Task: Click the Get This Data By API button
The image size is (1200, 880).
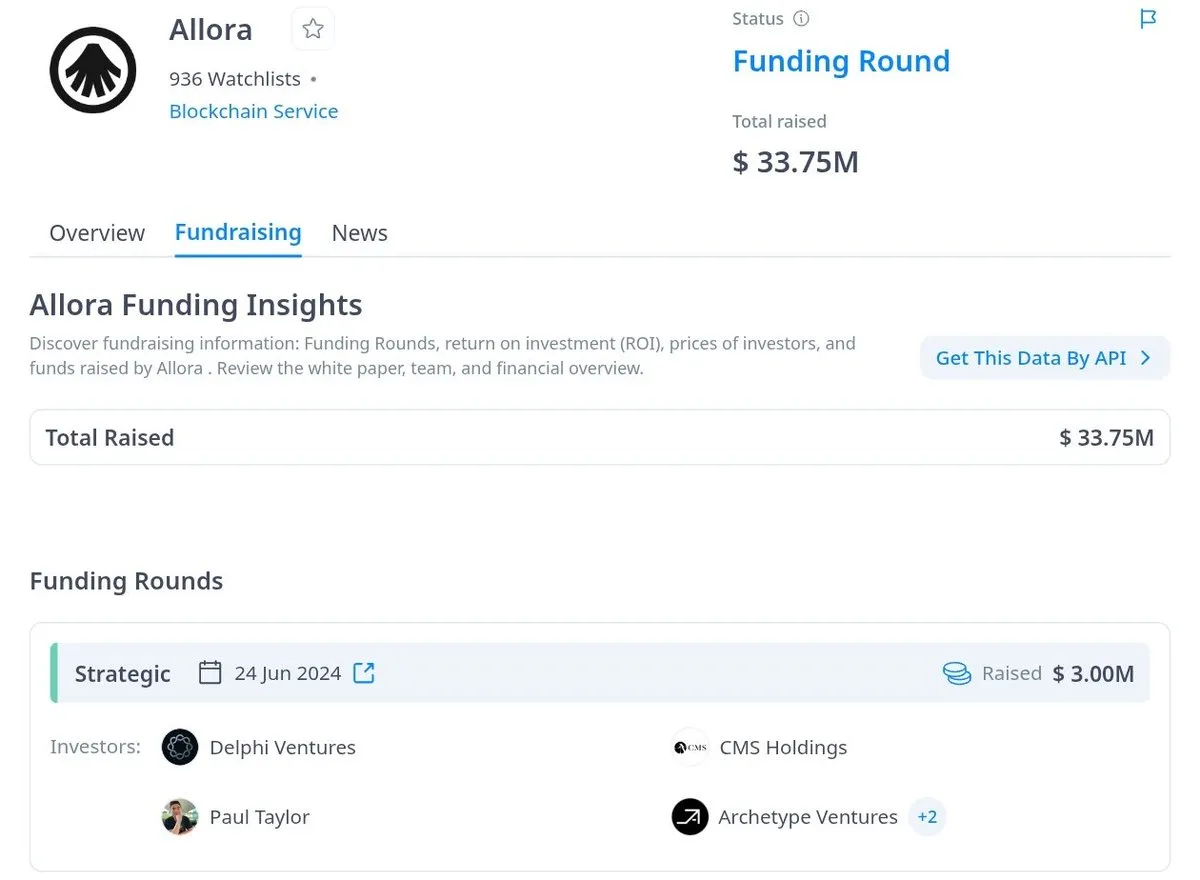Action: (1044, 358)
